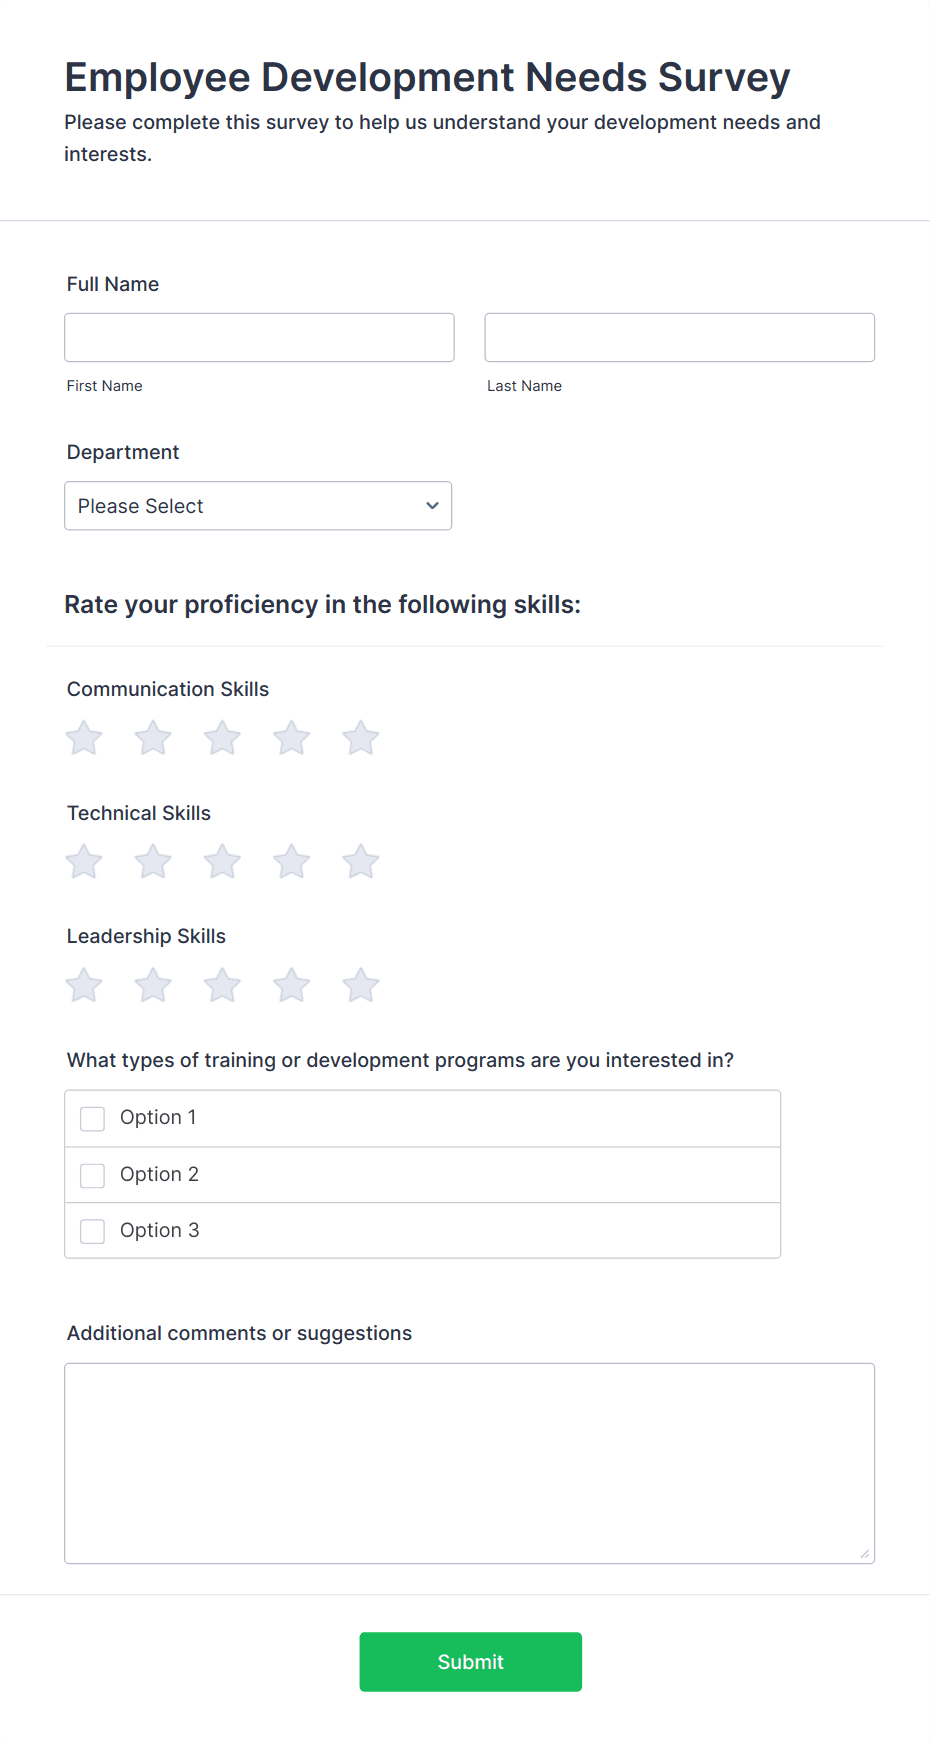Screen dimensions: 930x1741
Task: Open the Department dropdown
Action: pyautogui.click(x=258, y=506)
